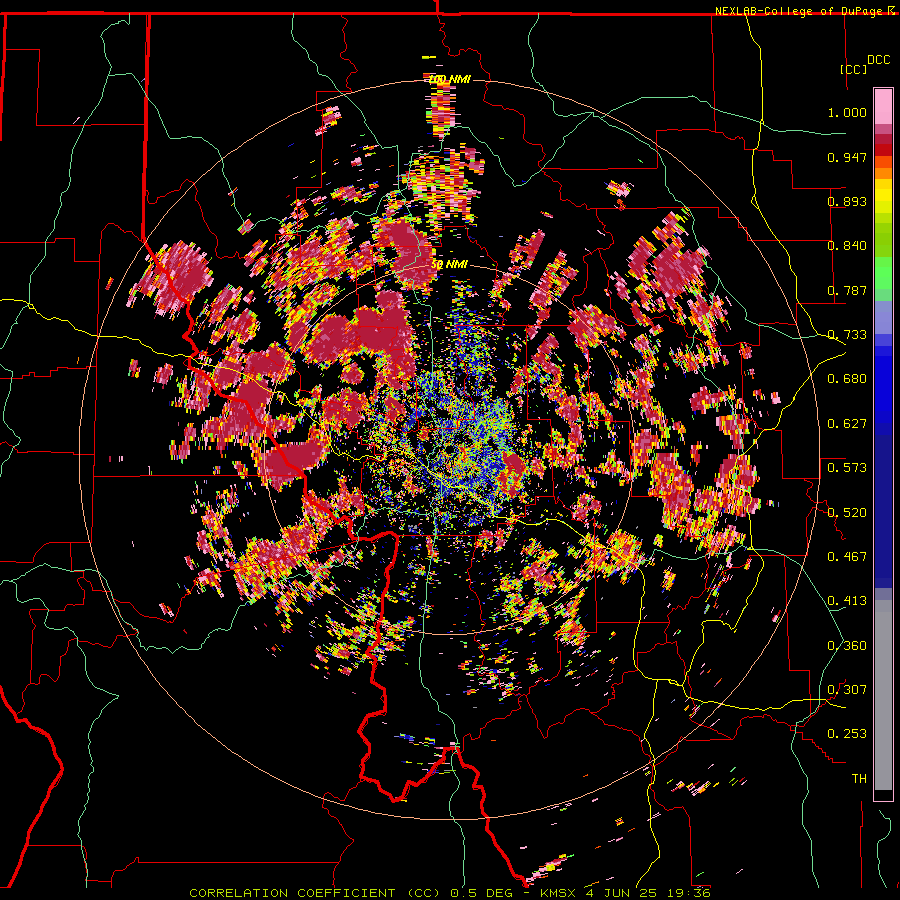Click the 50 NMI range ring label
The height and width of the screenshot is (900, 900).
pos(449,264)
